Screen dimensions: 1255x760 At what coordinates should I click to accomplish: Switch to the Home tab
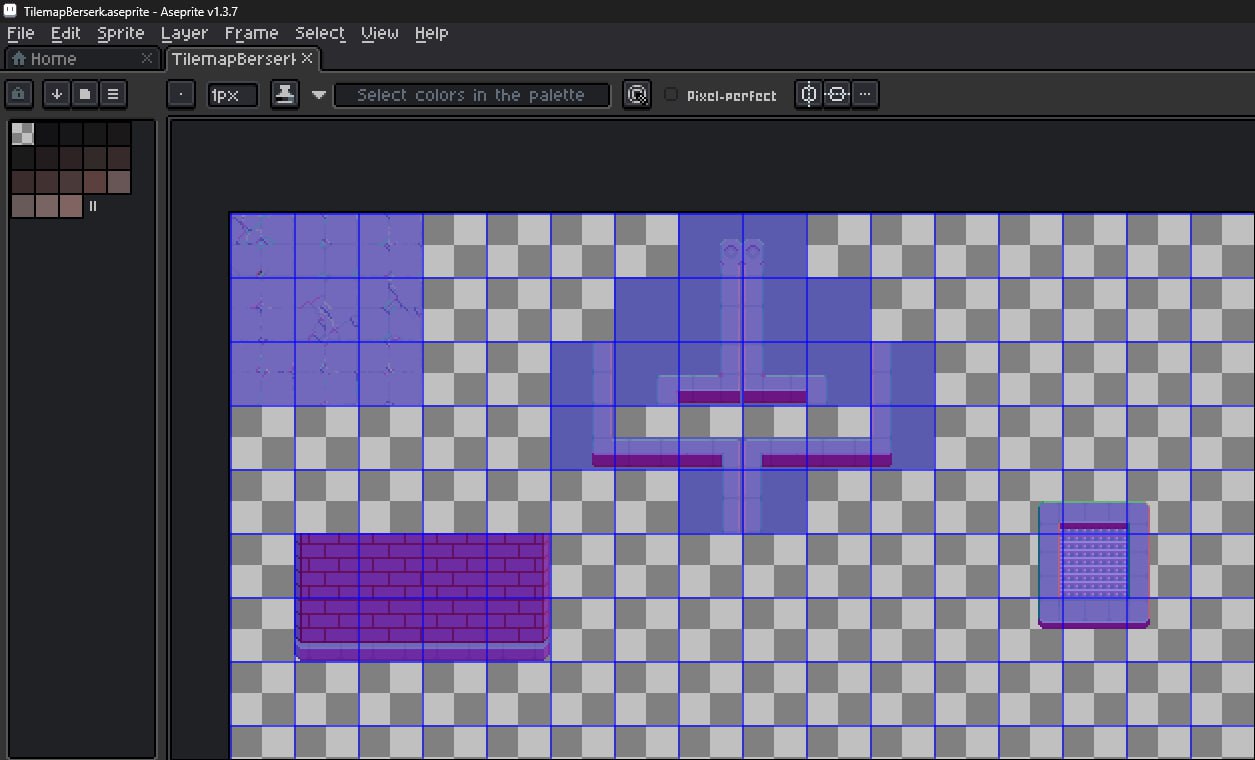pyautogui.click(x=82, y=59)
